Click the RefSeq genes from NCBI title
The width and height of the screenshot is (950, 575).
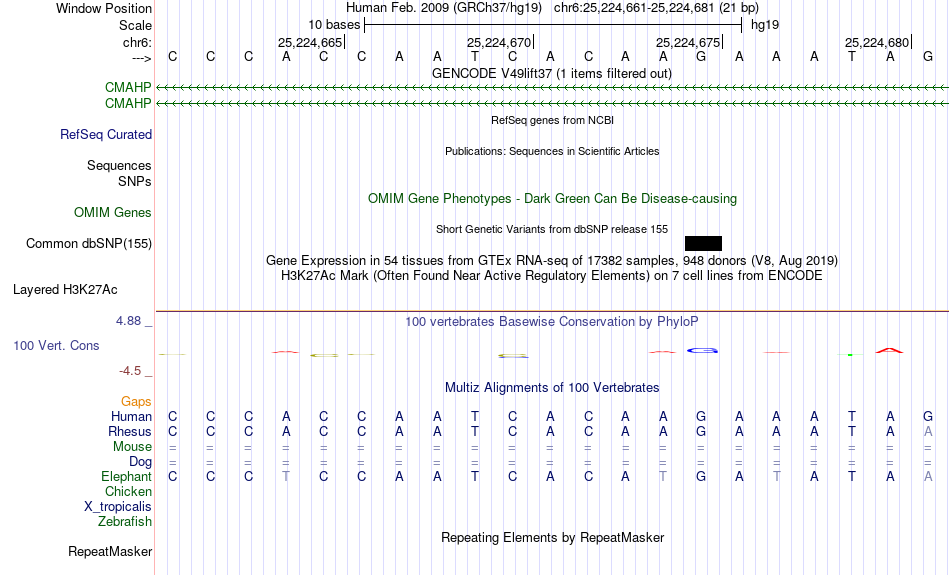click(553, 120)
